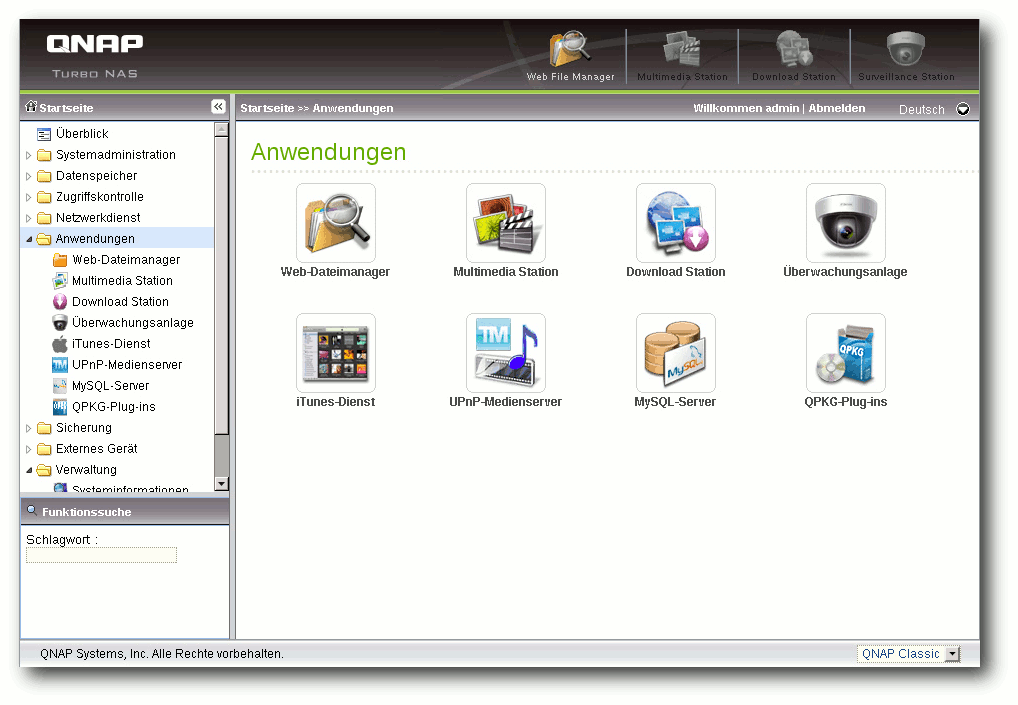Click Anwendungen in the breadcrumb
Image resolution: width=1018 pixels, height=705 pixels.
click(x=353, y=108)
